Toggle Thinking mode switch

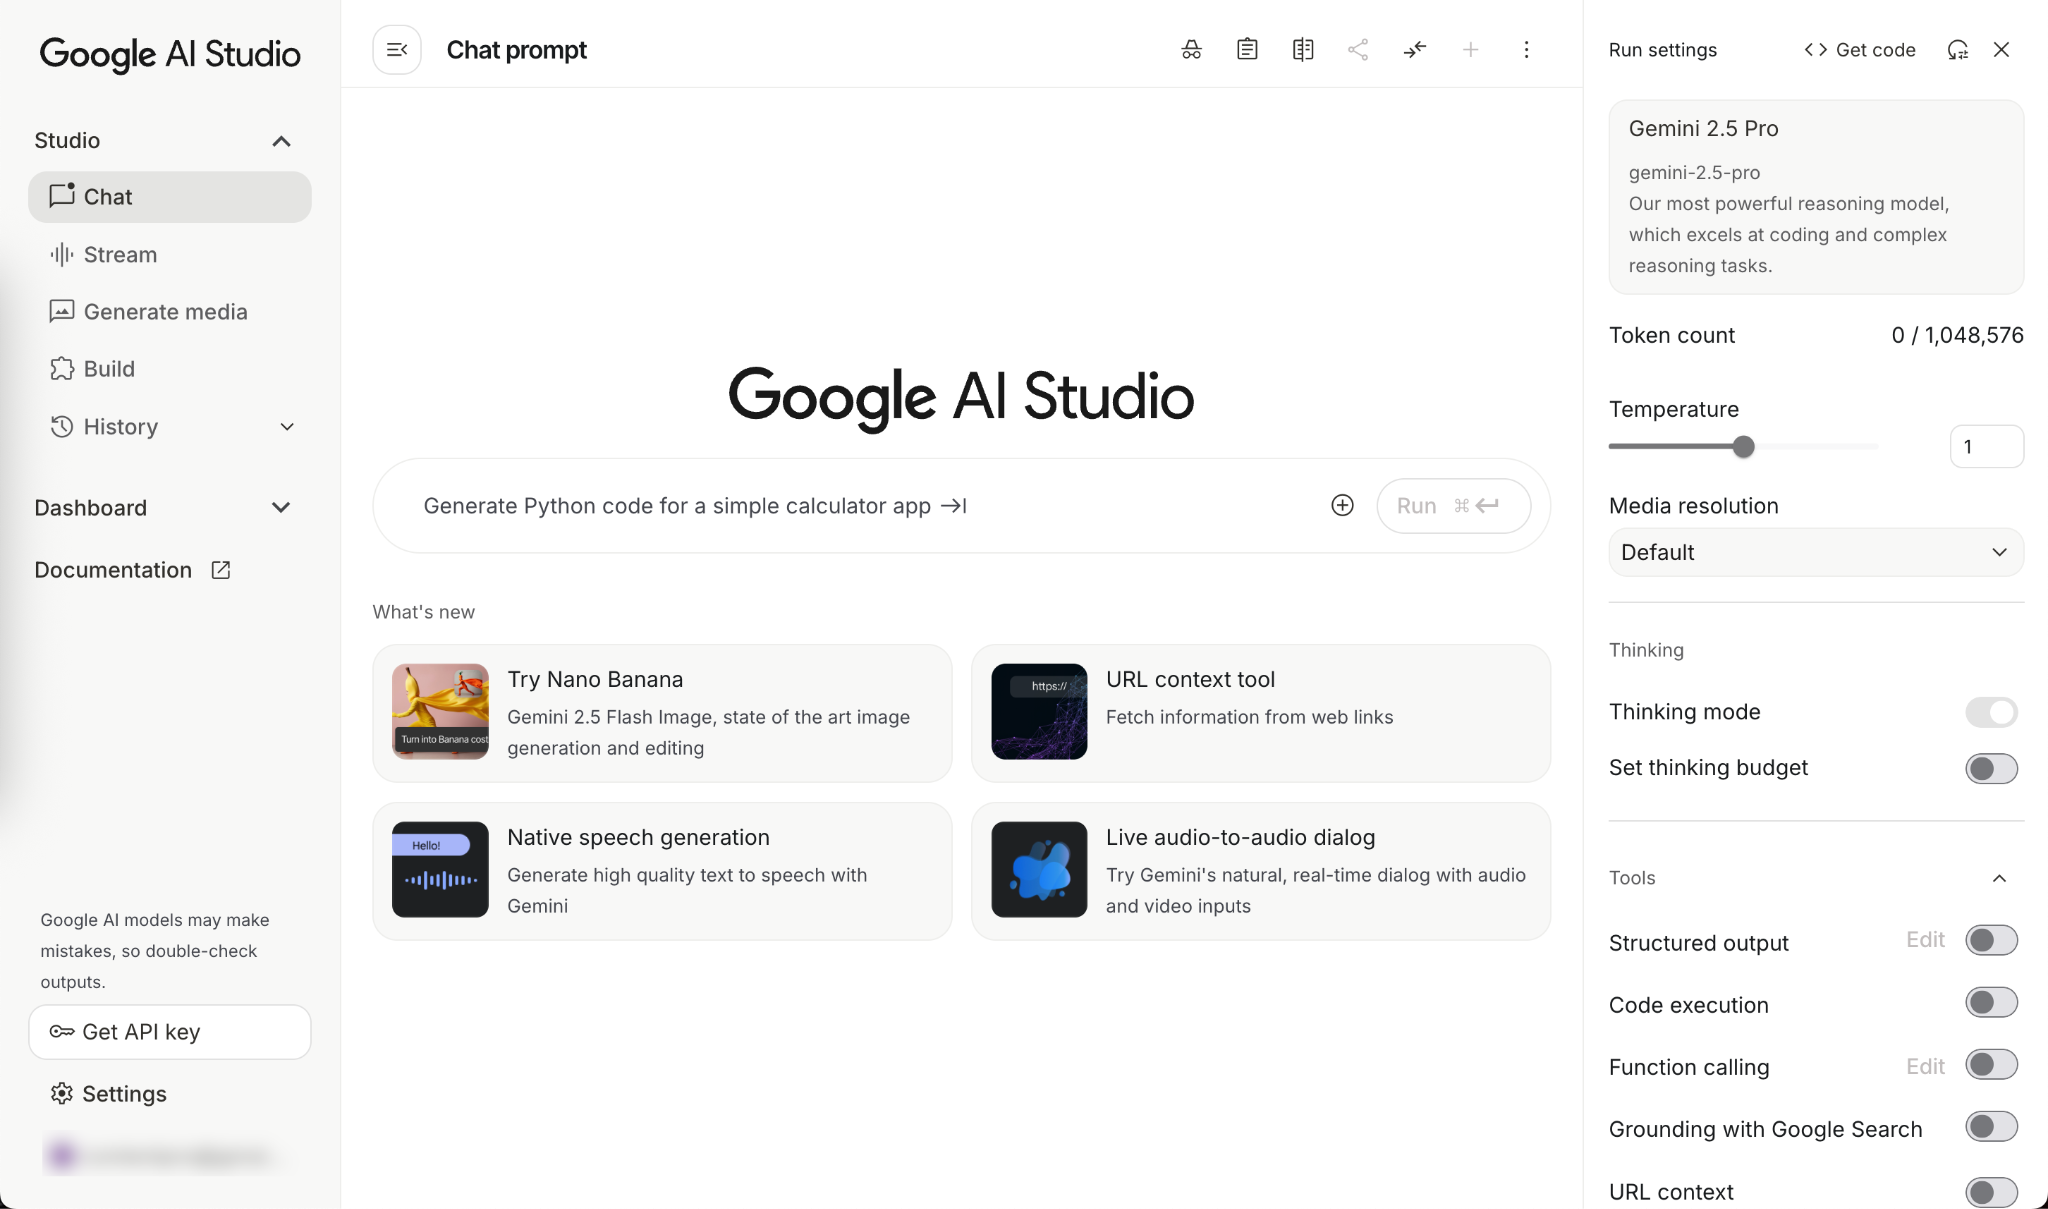click(1991, 712)
